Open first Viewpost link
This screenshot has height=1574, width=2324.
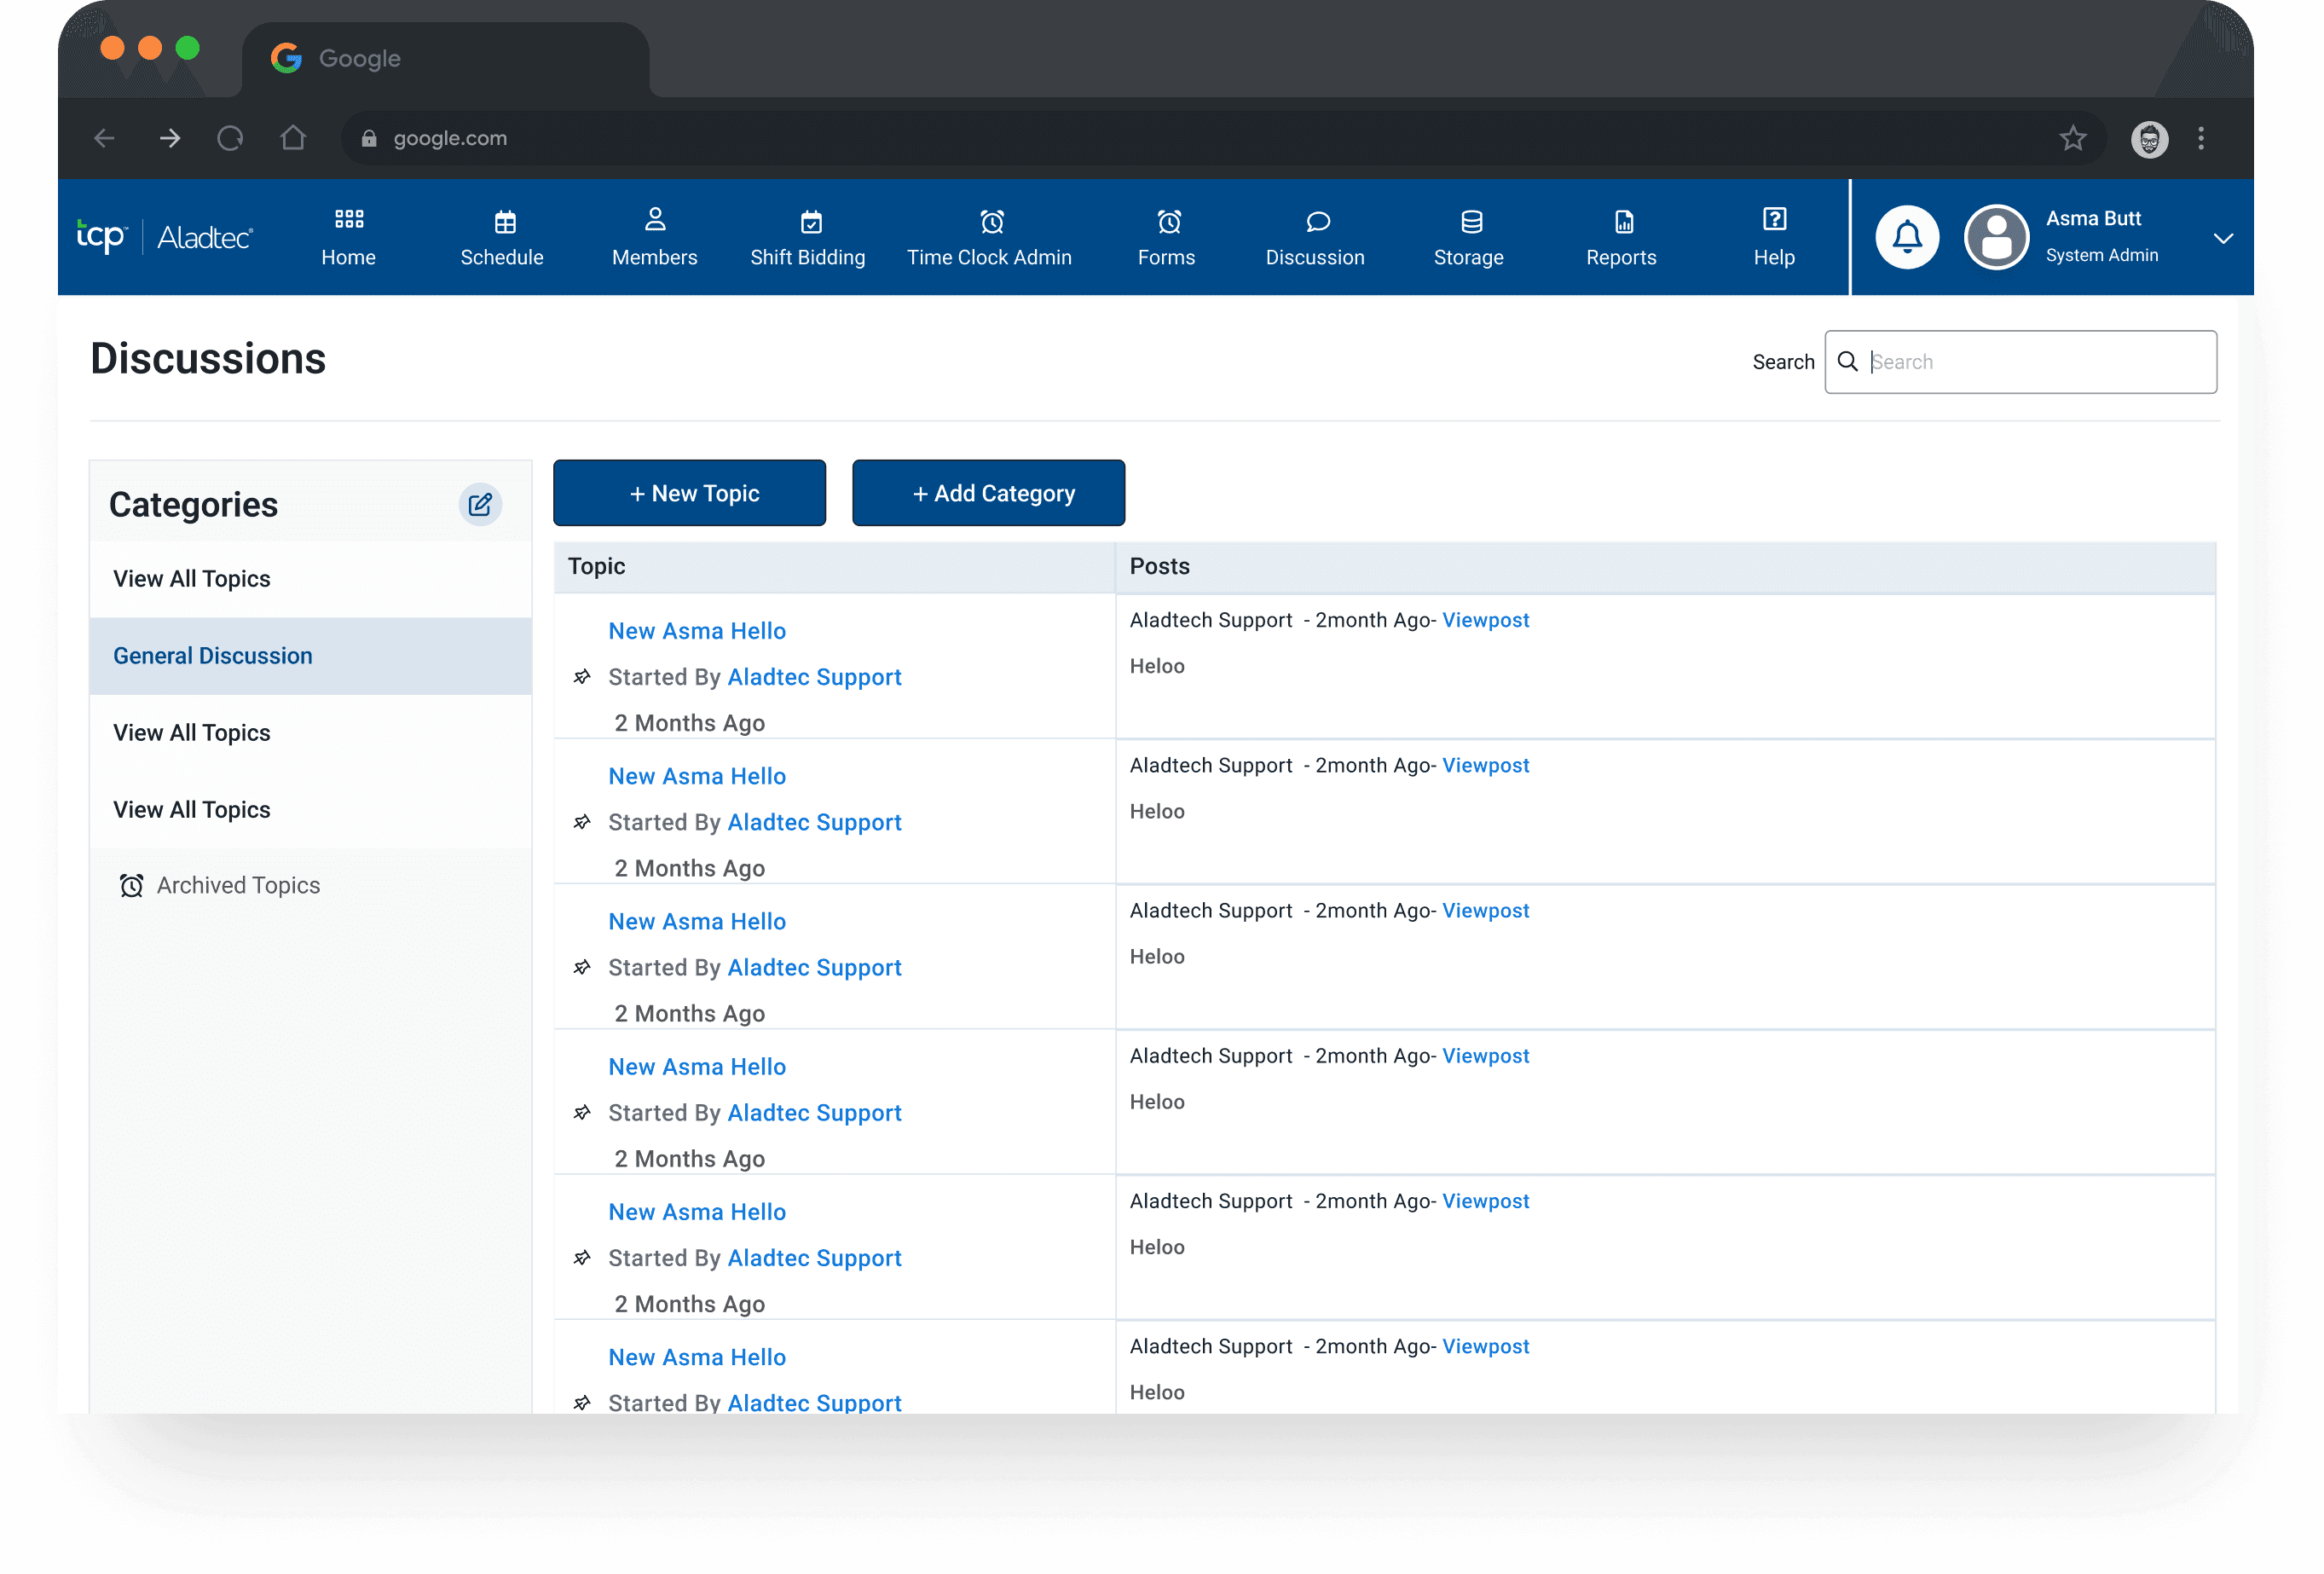point(1485,620)
